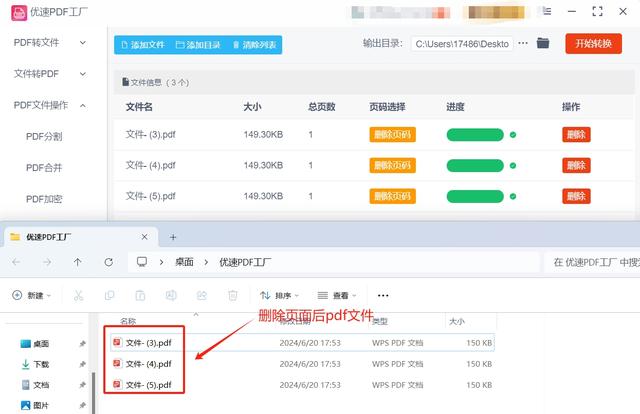
Task: Select PDF加密 in the sidebar
Action: coord(44,199)
